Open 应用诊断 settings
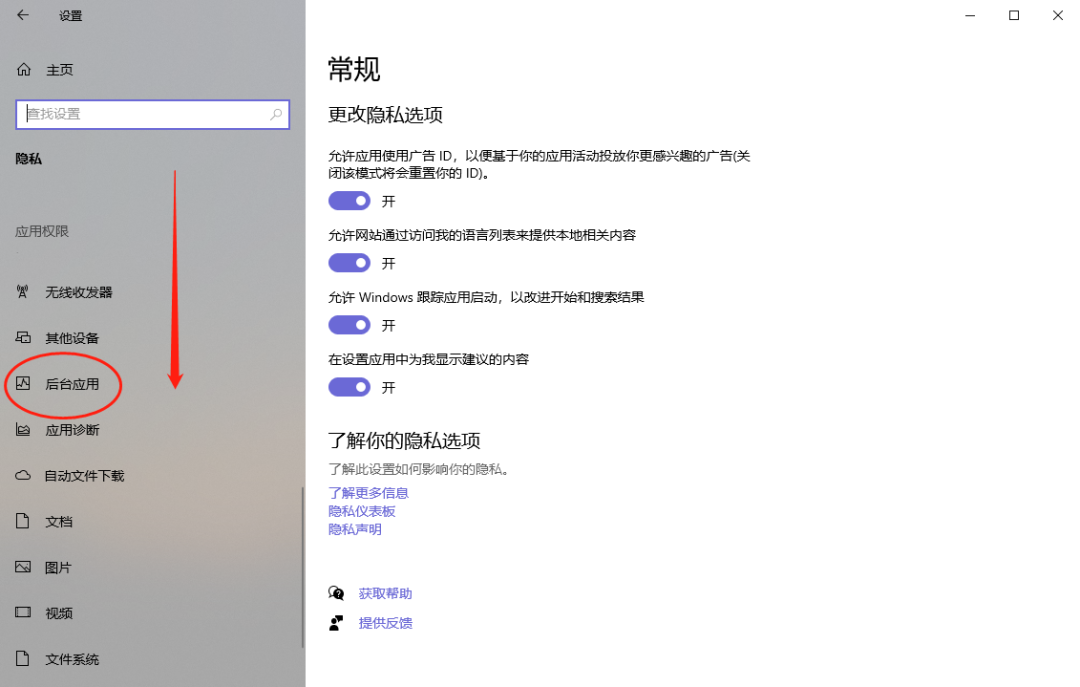The height and width of the screenshot is (687, 1080). coord(70,430)
